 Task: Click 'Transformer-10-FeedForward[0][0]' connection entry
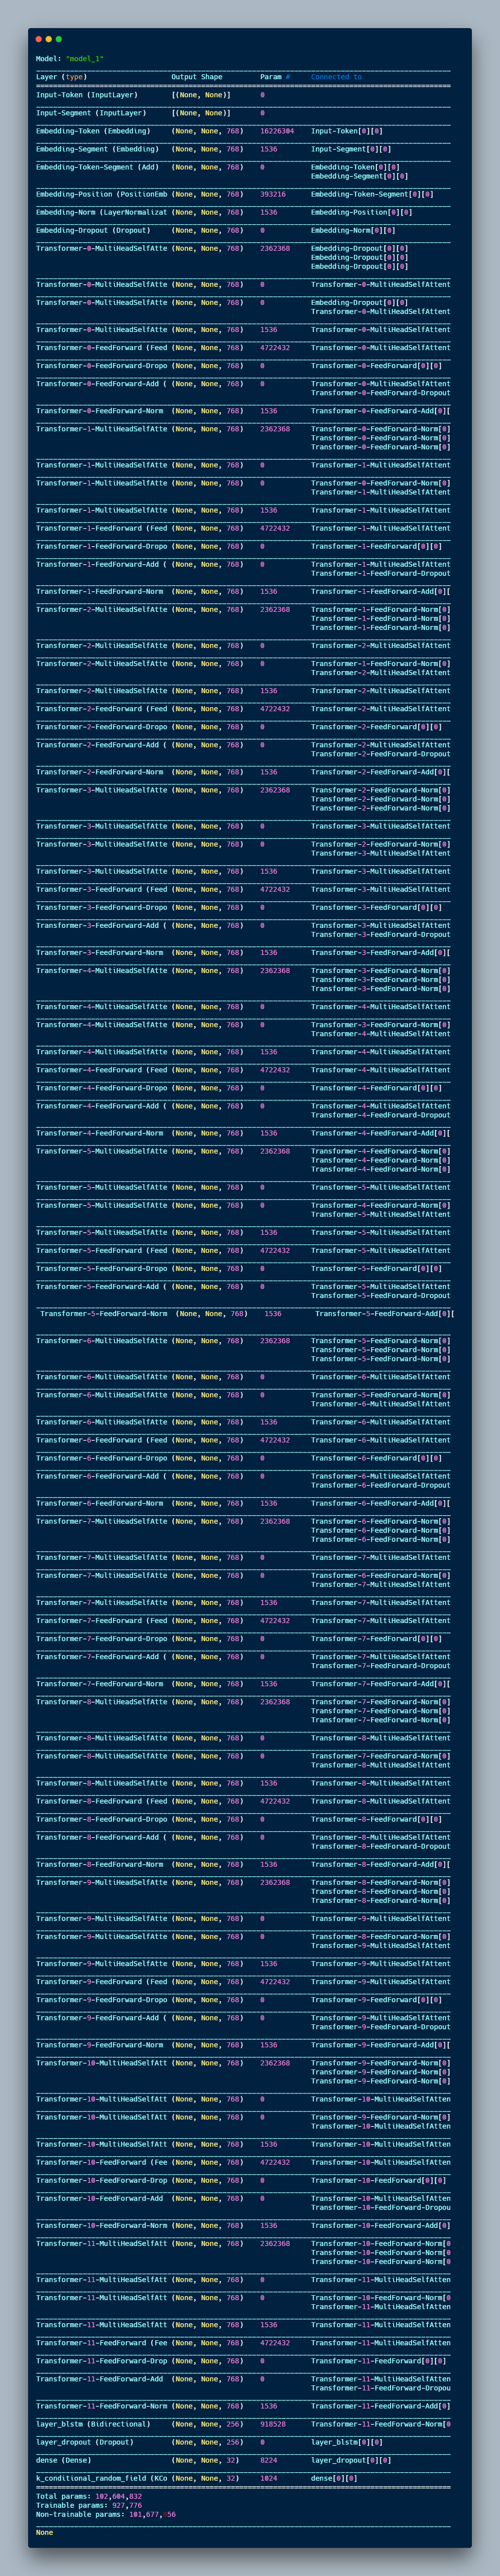[379, 2180]
